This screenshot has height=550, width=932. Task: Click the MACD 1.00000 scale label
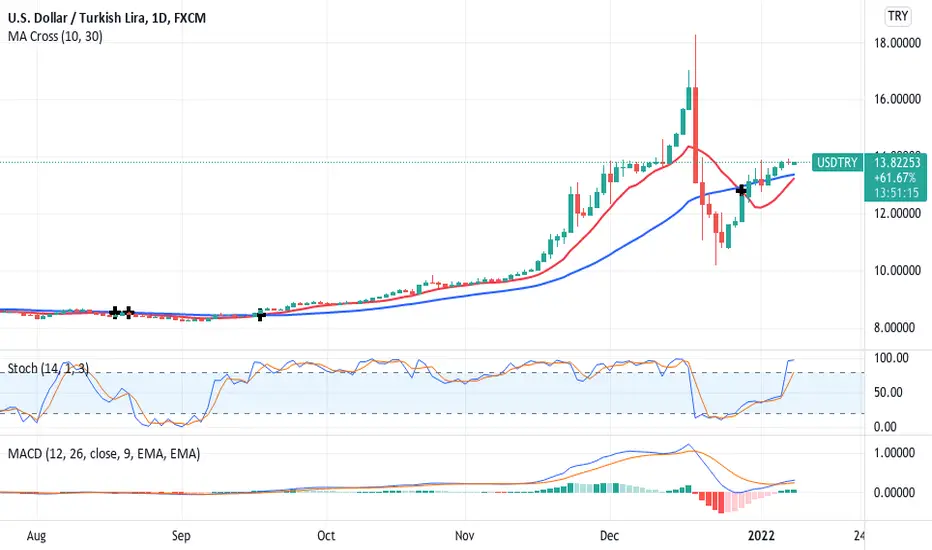pyautogui.click(x=894, y=453)
